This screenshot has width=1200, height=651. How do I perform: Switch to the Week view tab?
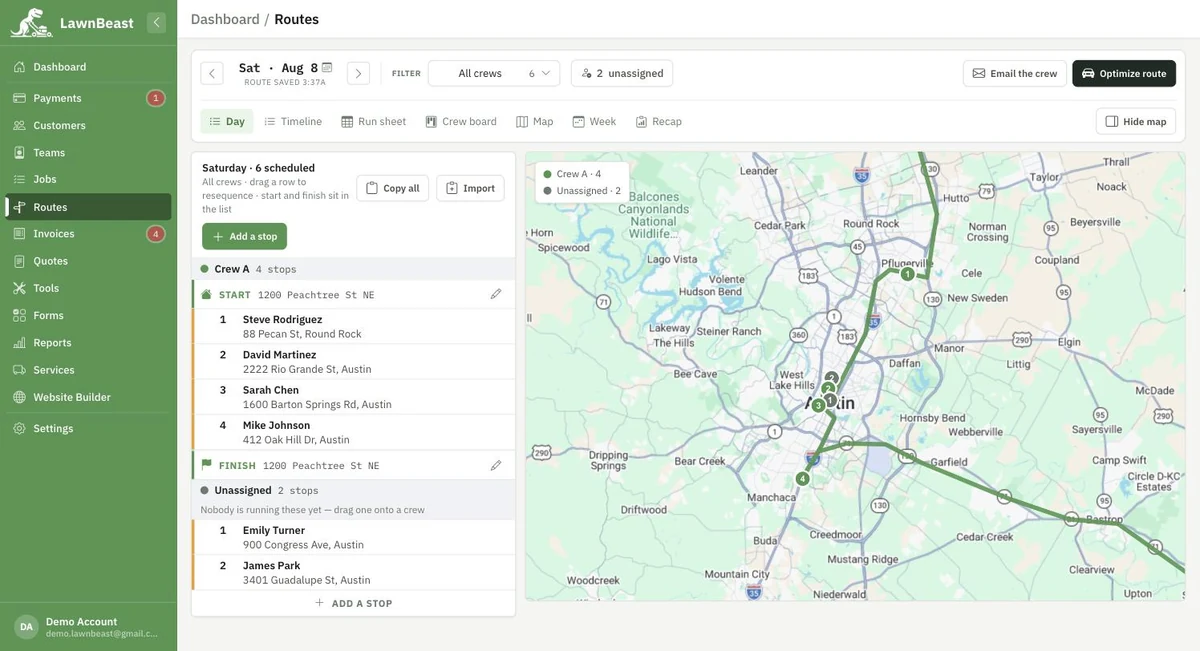(x=594, y=121)
